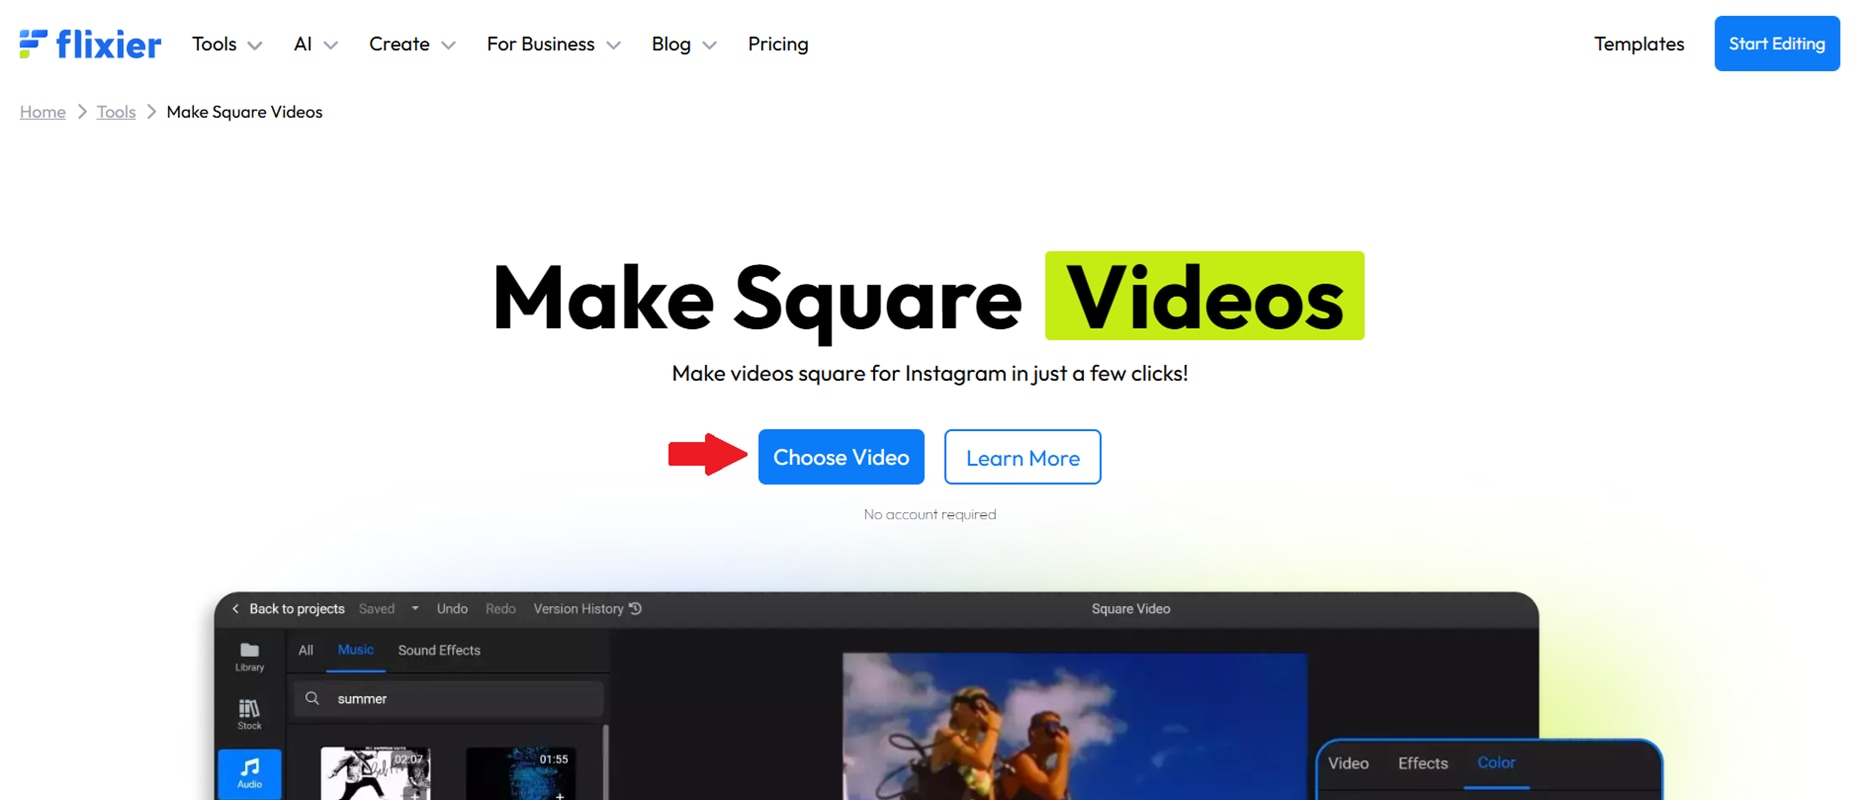Image resolution: width=1863 pixels, height=800 pixels.
Task: Click the Learn More button
Action: click(x=1023, y=457)
